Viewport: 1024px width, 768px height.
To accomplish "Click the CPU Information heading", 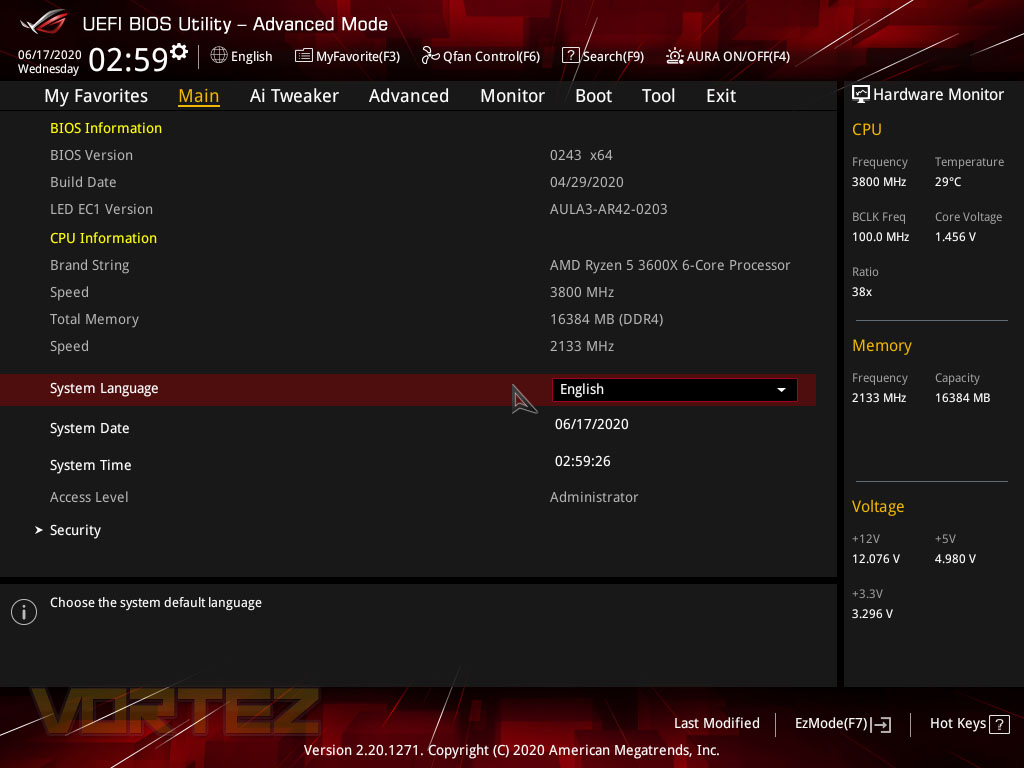I will [103, 238].
